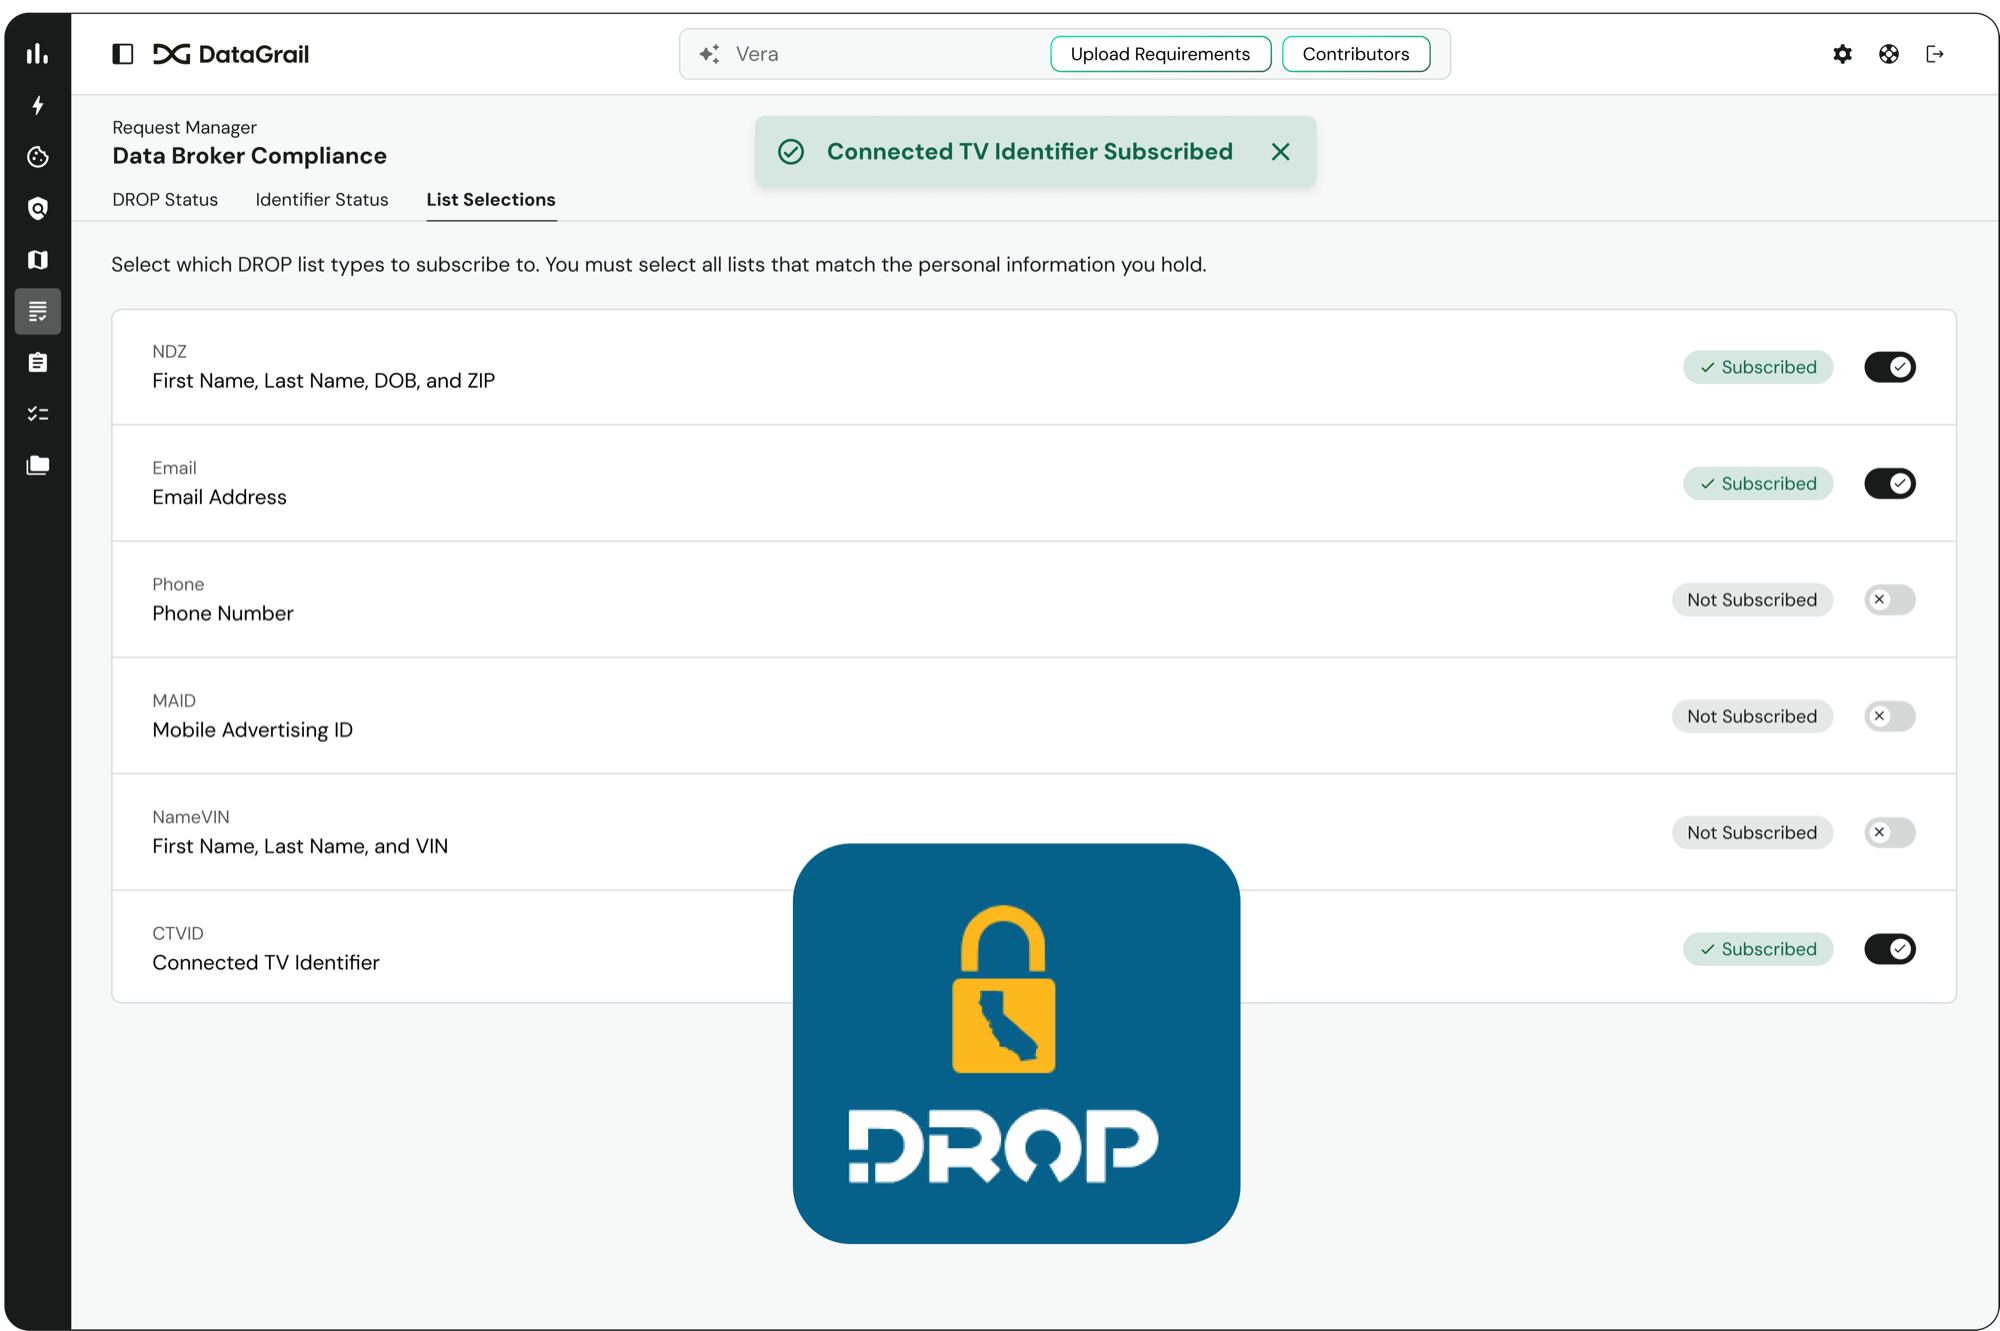Viewport: 2000px width, 1331px height.
Task: Click the Upload Requirements button
Action: 1160,54
